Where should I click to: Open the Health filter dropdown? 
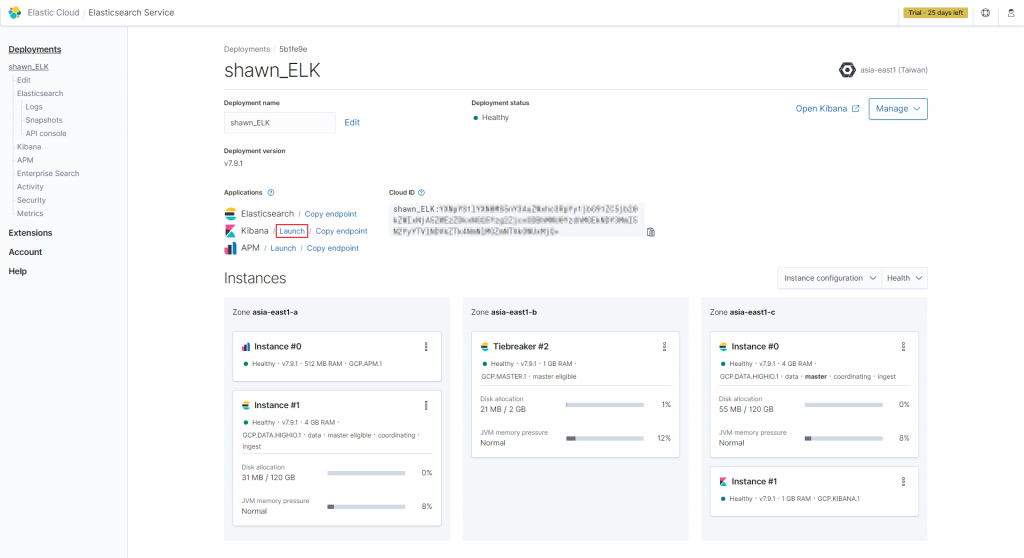pos(904,278)
